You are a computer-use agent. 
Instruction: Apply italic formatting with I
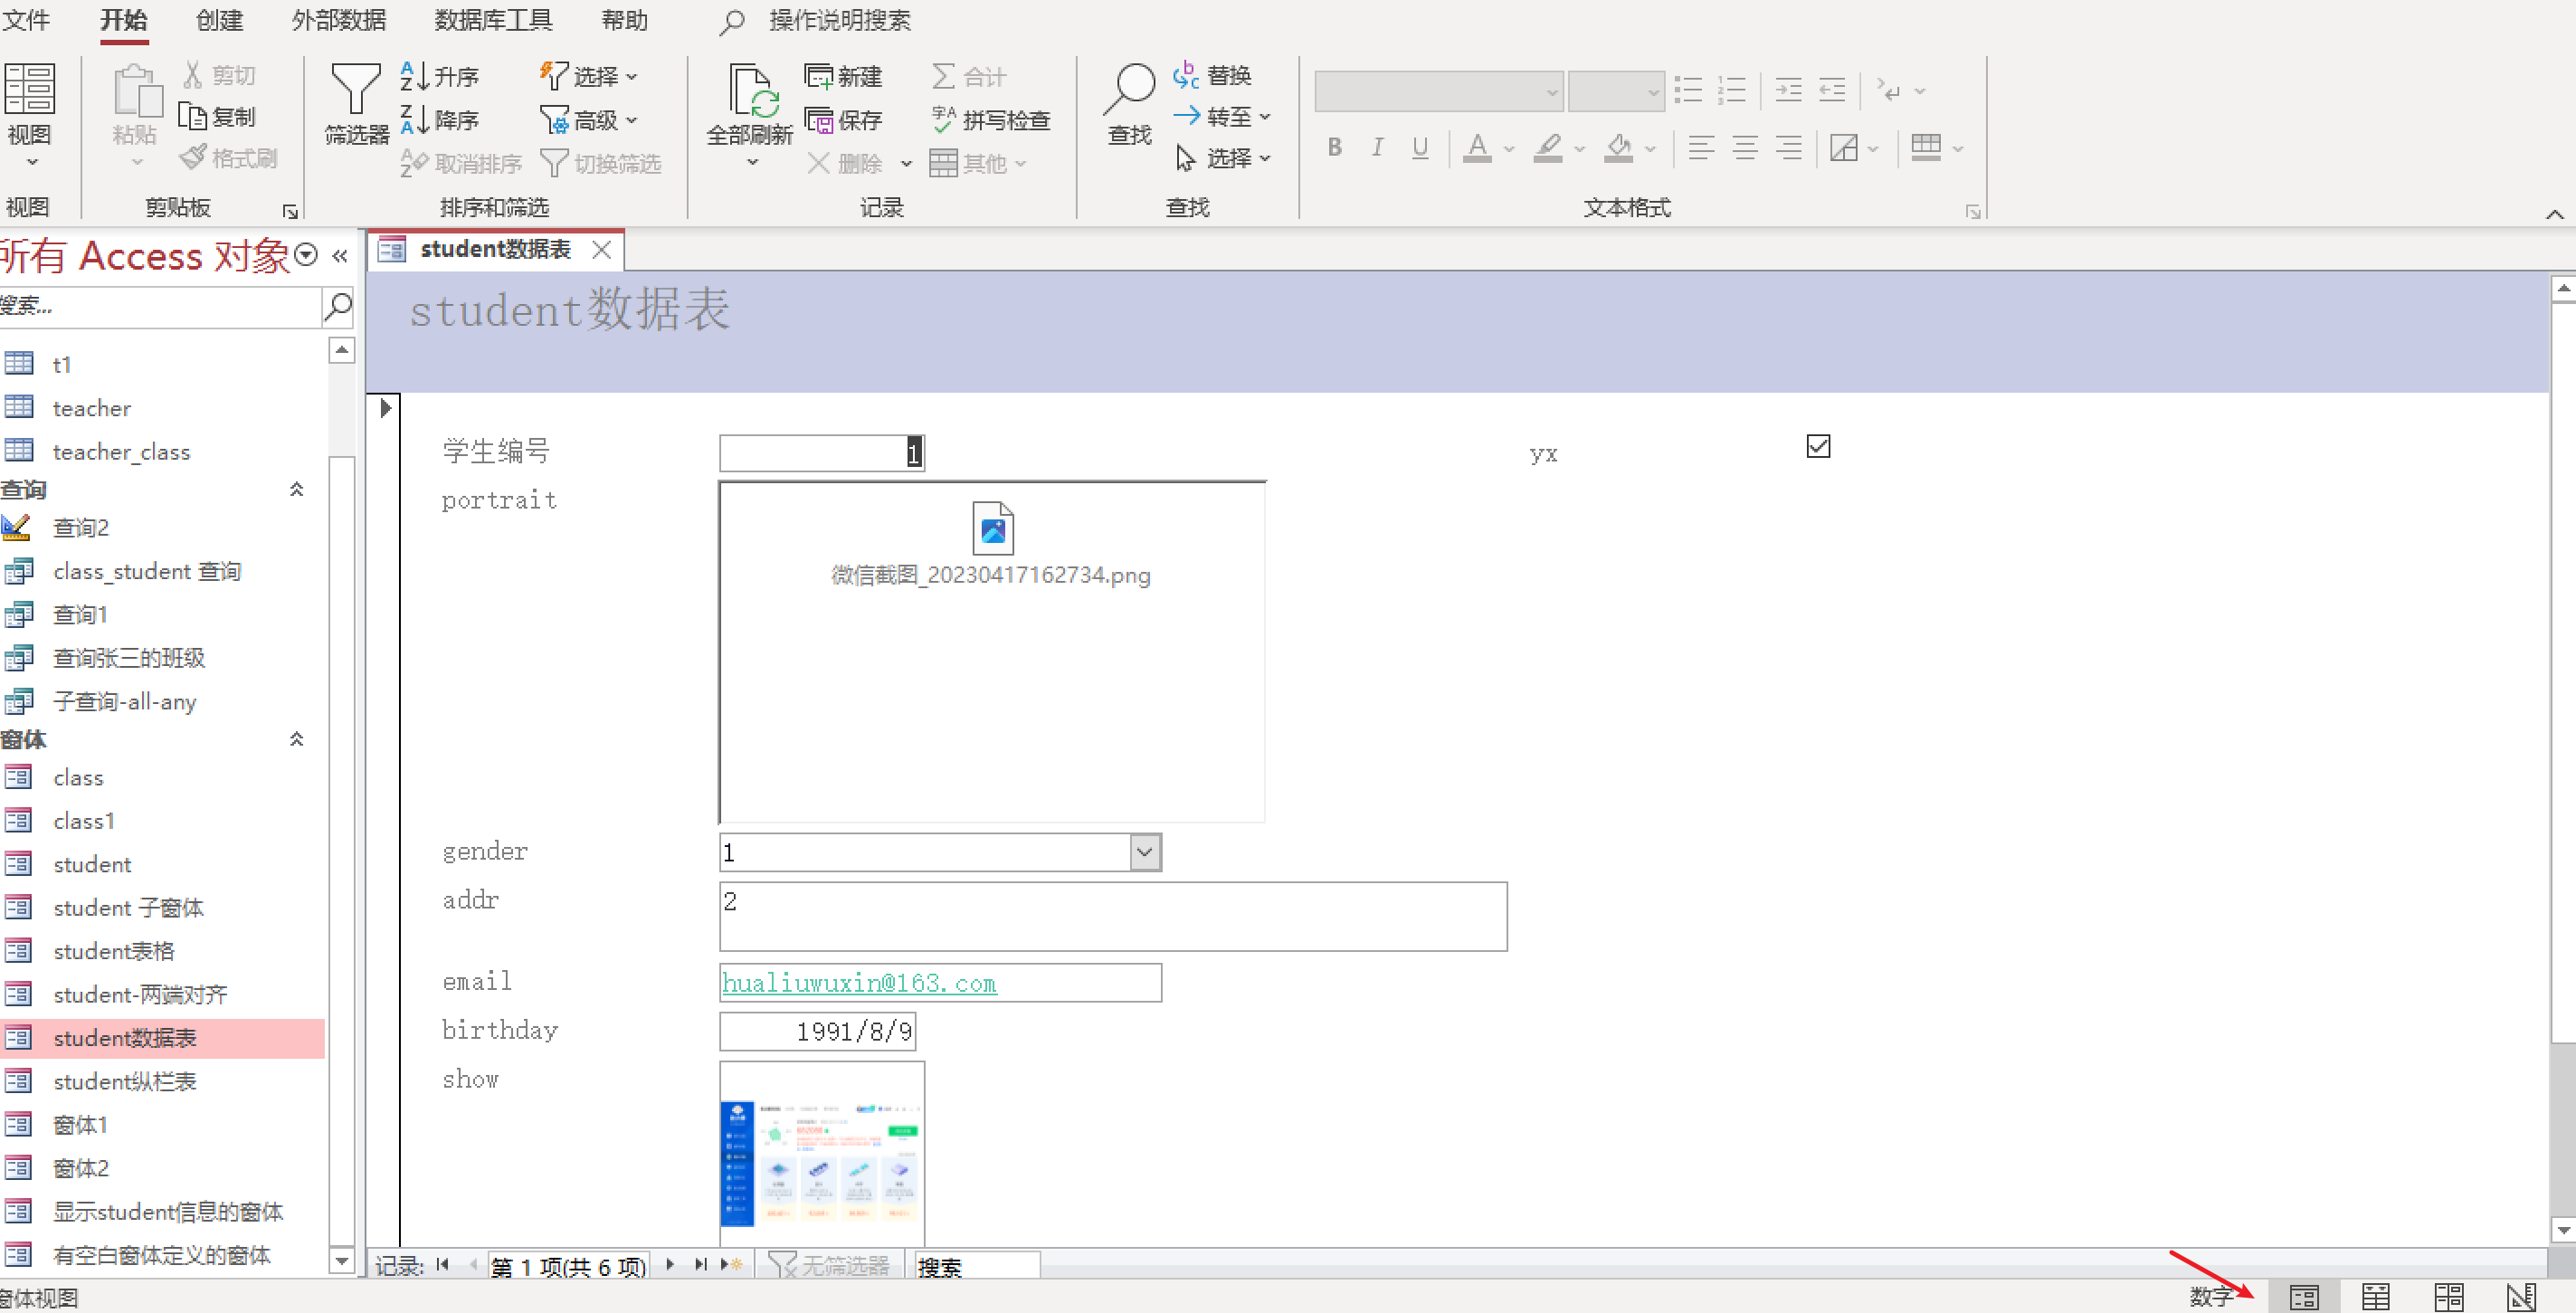pos(1377,147)
